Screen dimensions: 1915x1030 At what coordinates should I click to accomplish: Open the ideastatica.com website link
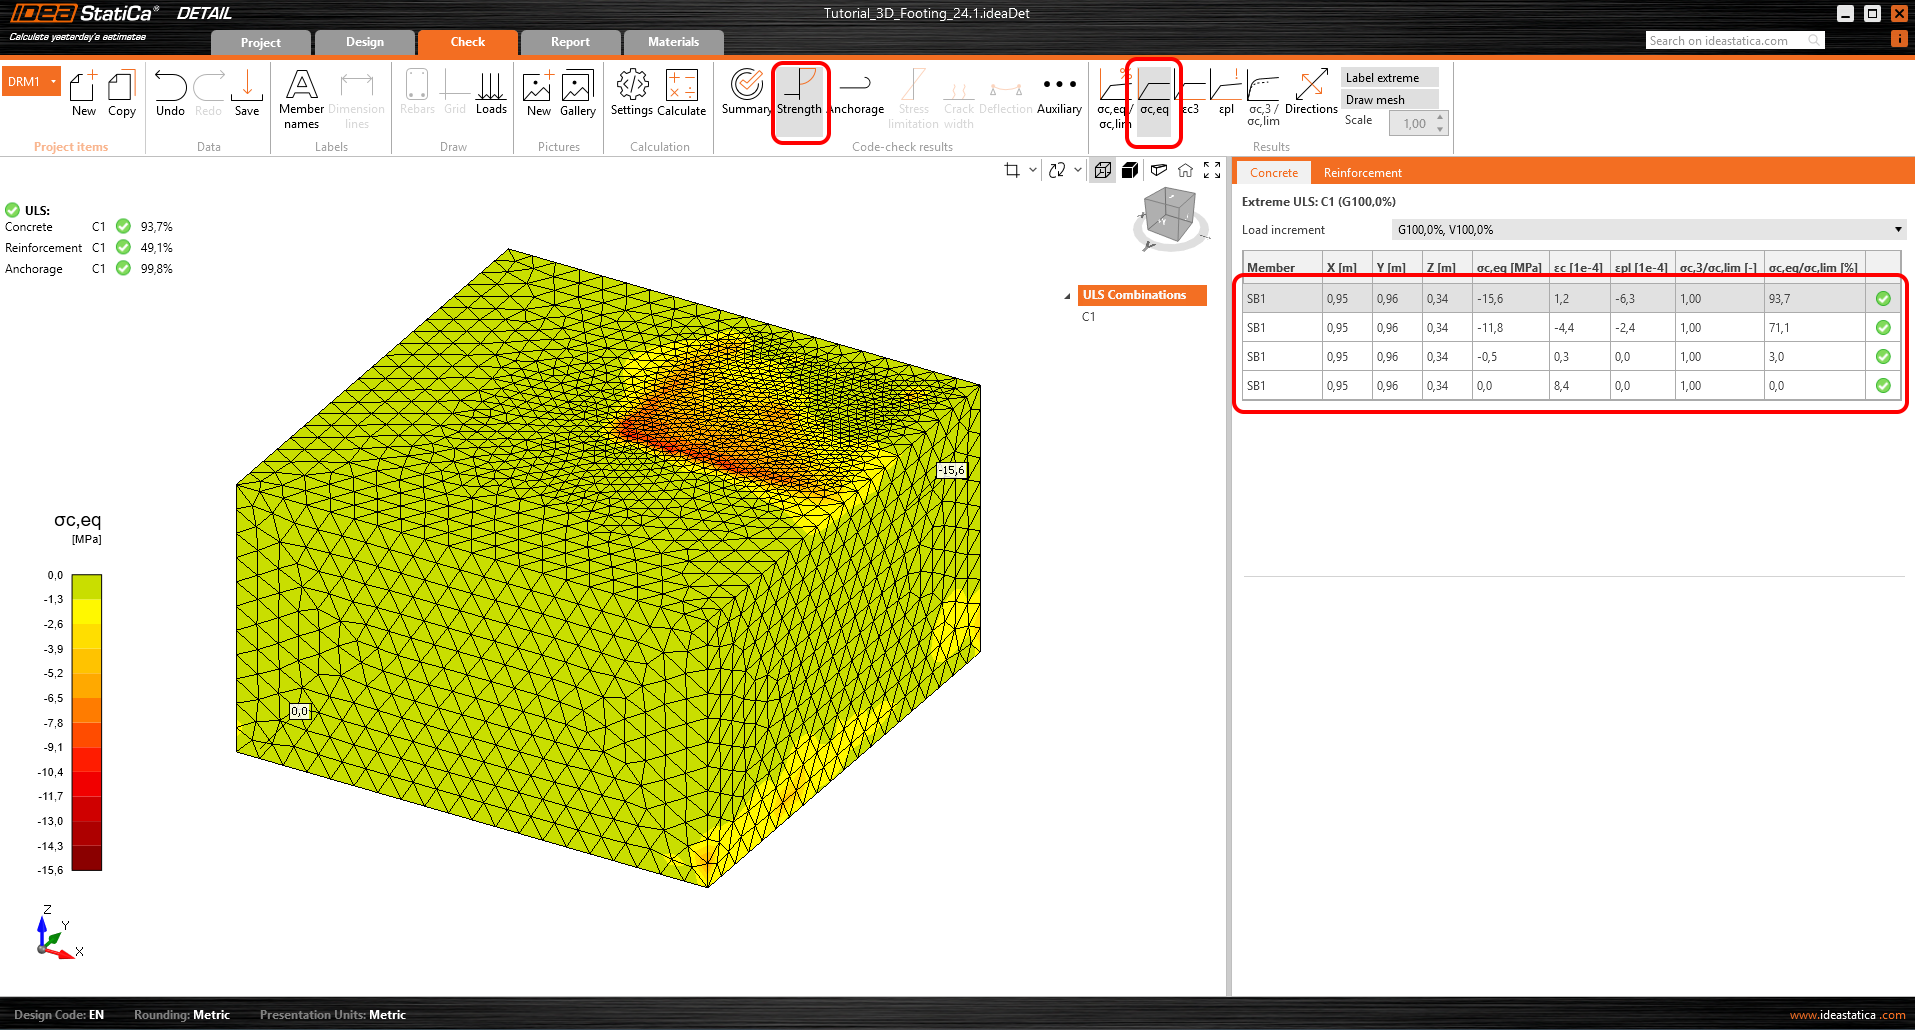[1847, 1015]
